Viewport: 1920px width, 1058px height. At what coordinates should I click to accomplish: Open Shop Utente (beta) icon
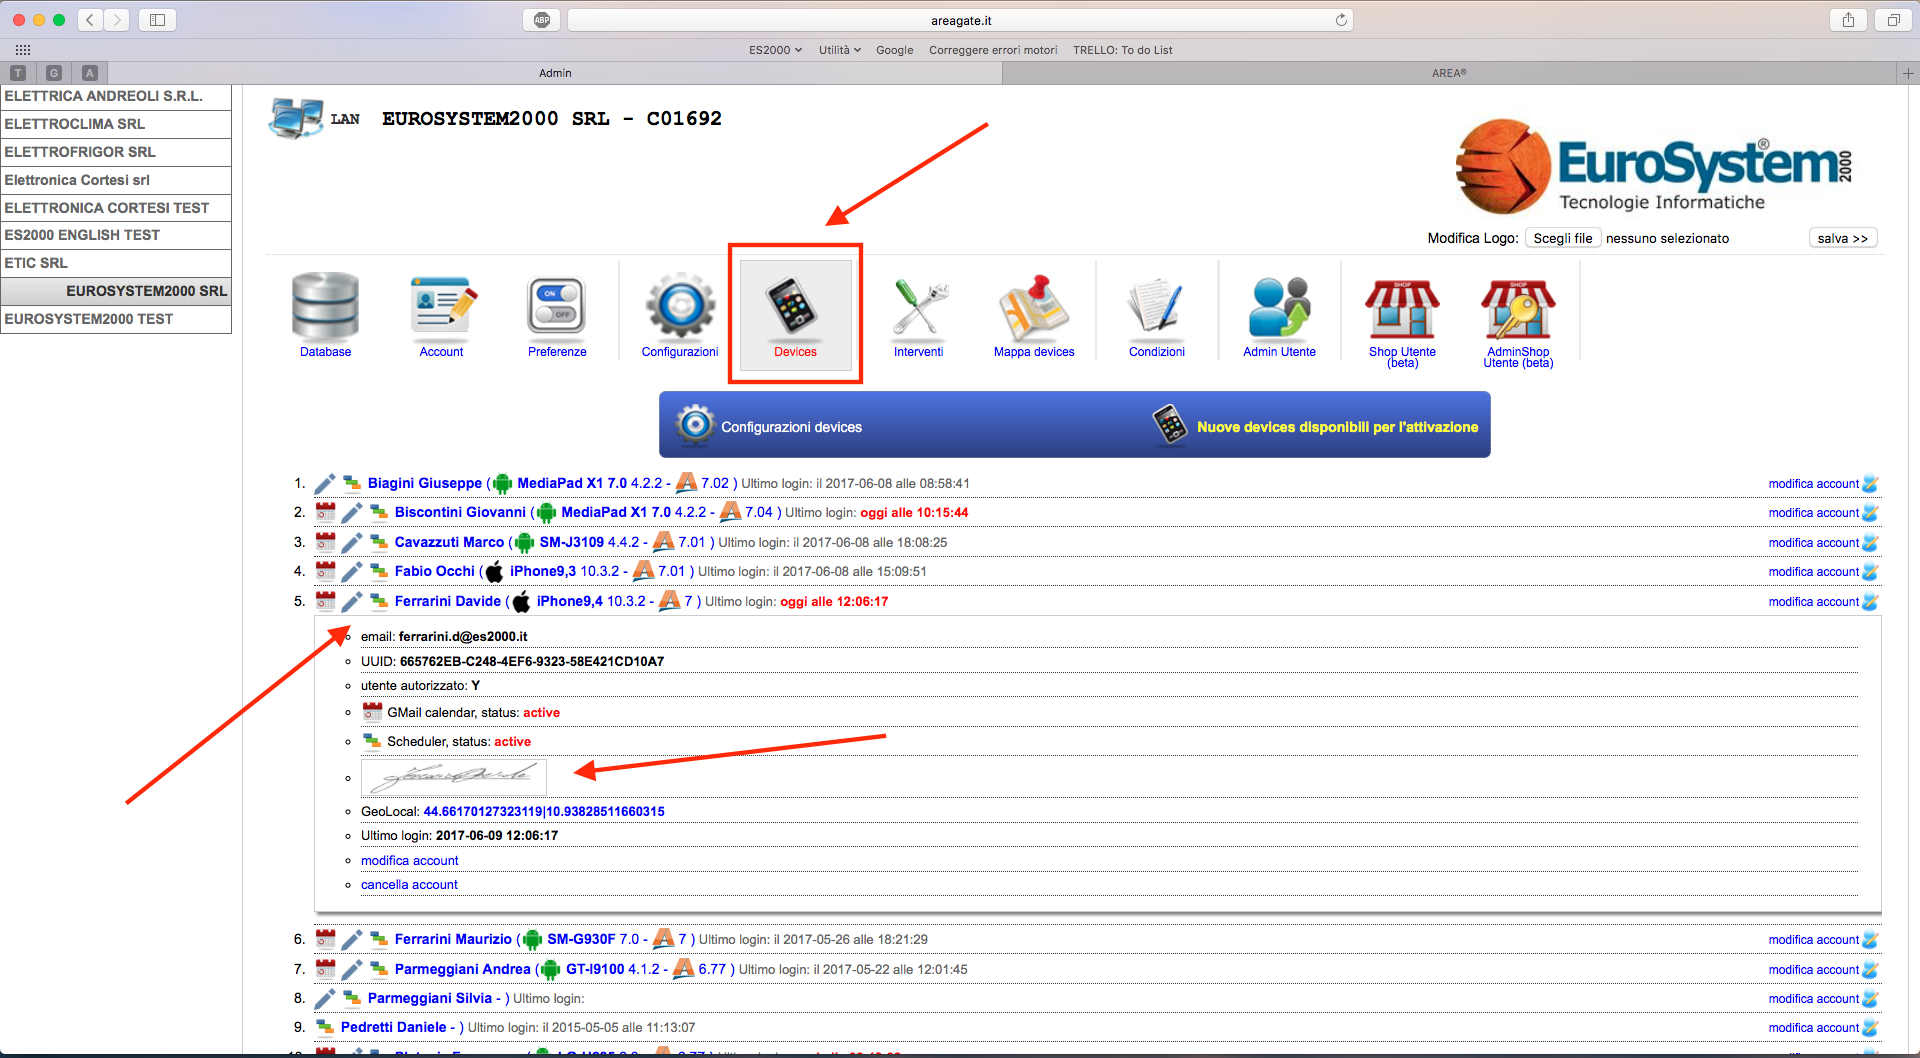[1402, 310]
